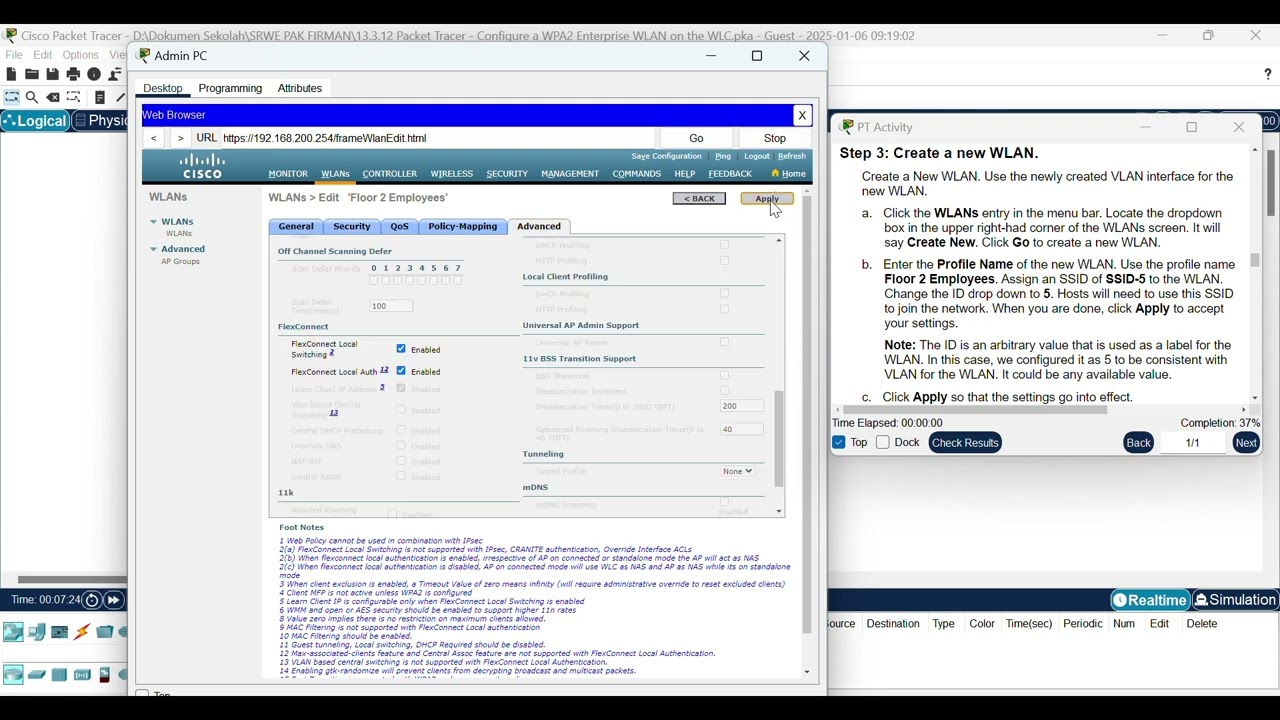Choose Wireless Devices subcategory icon

click(83, 675)
